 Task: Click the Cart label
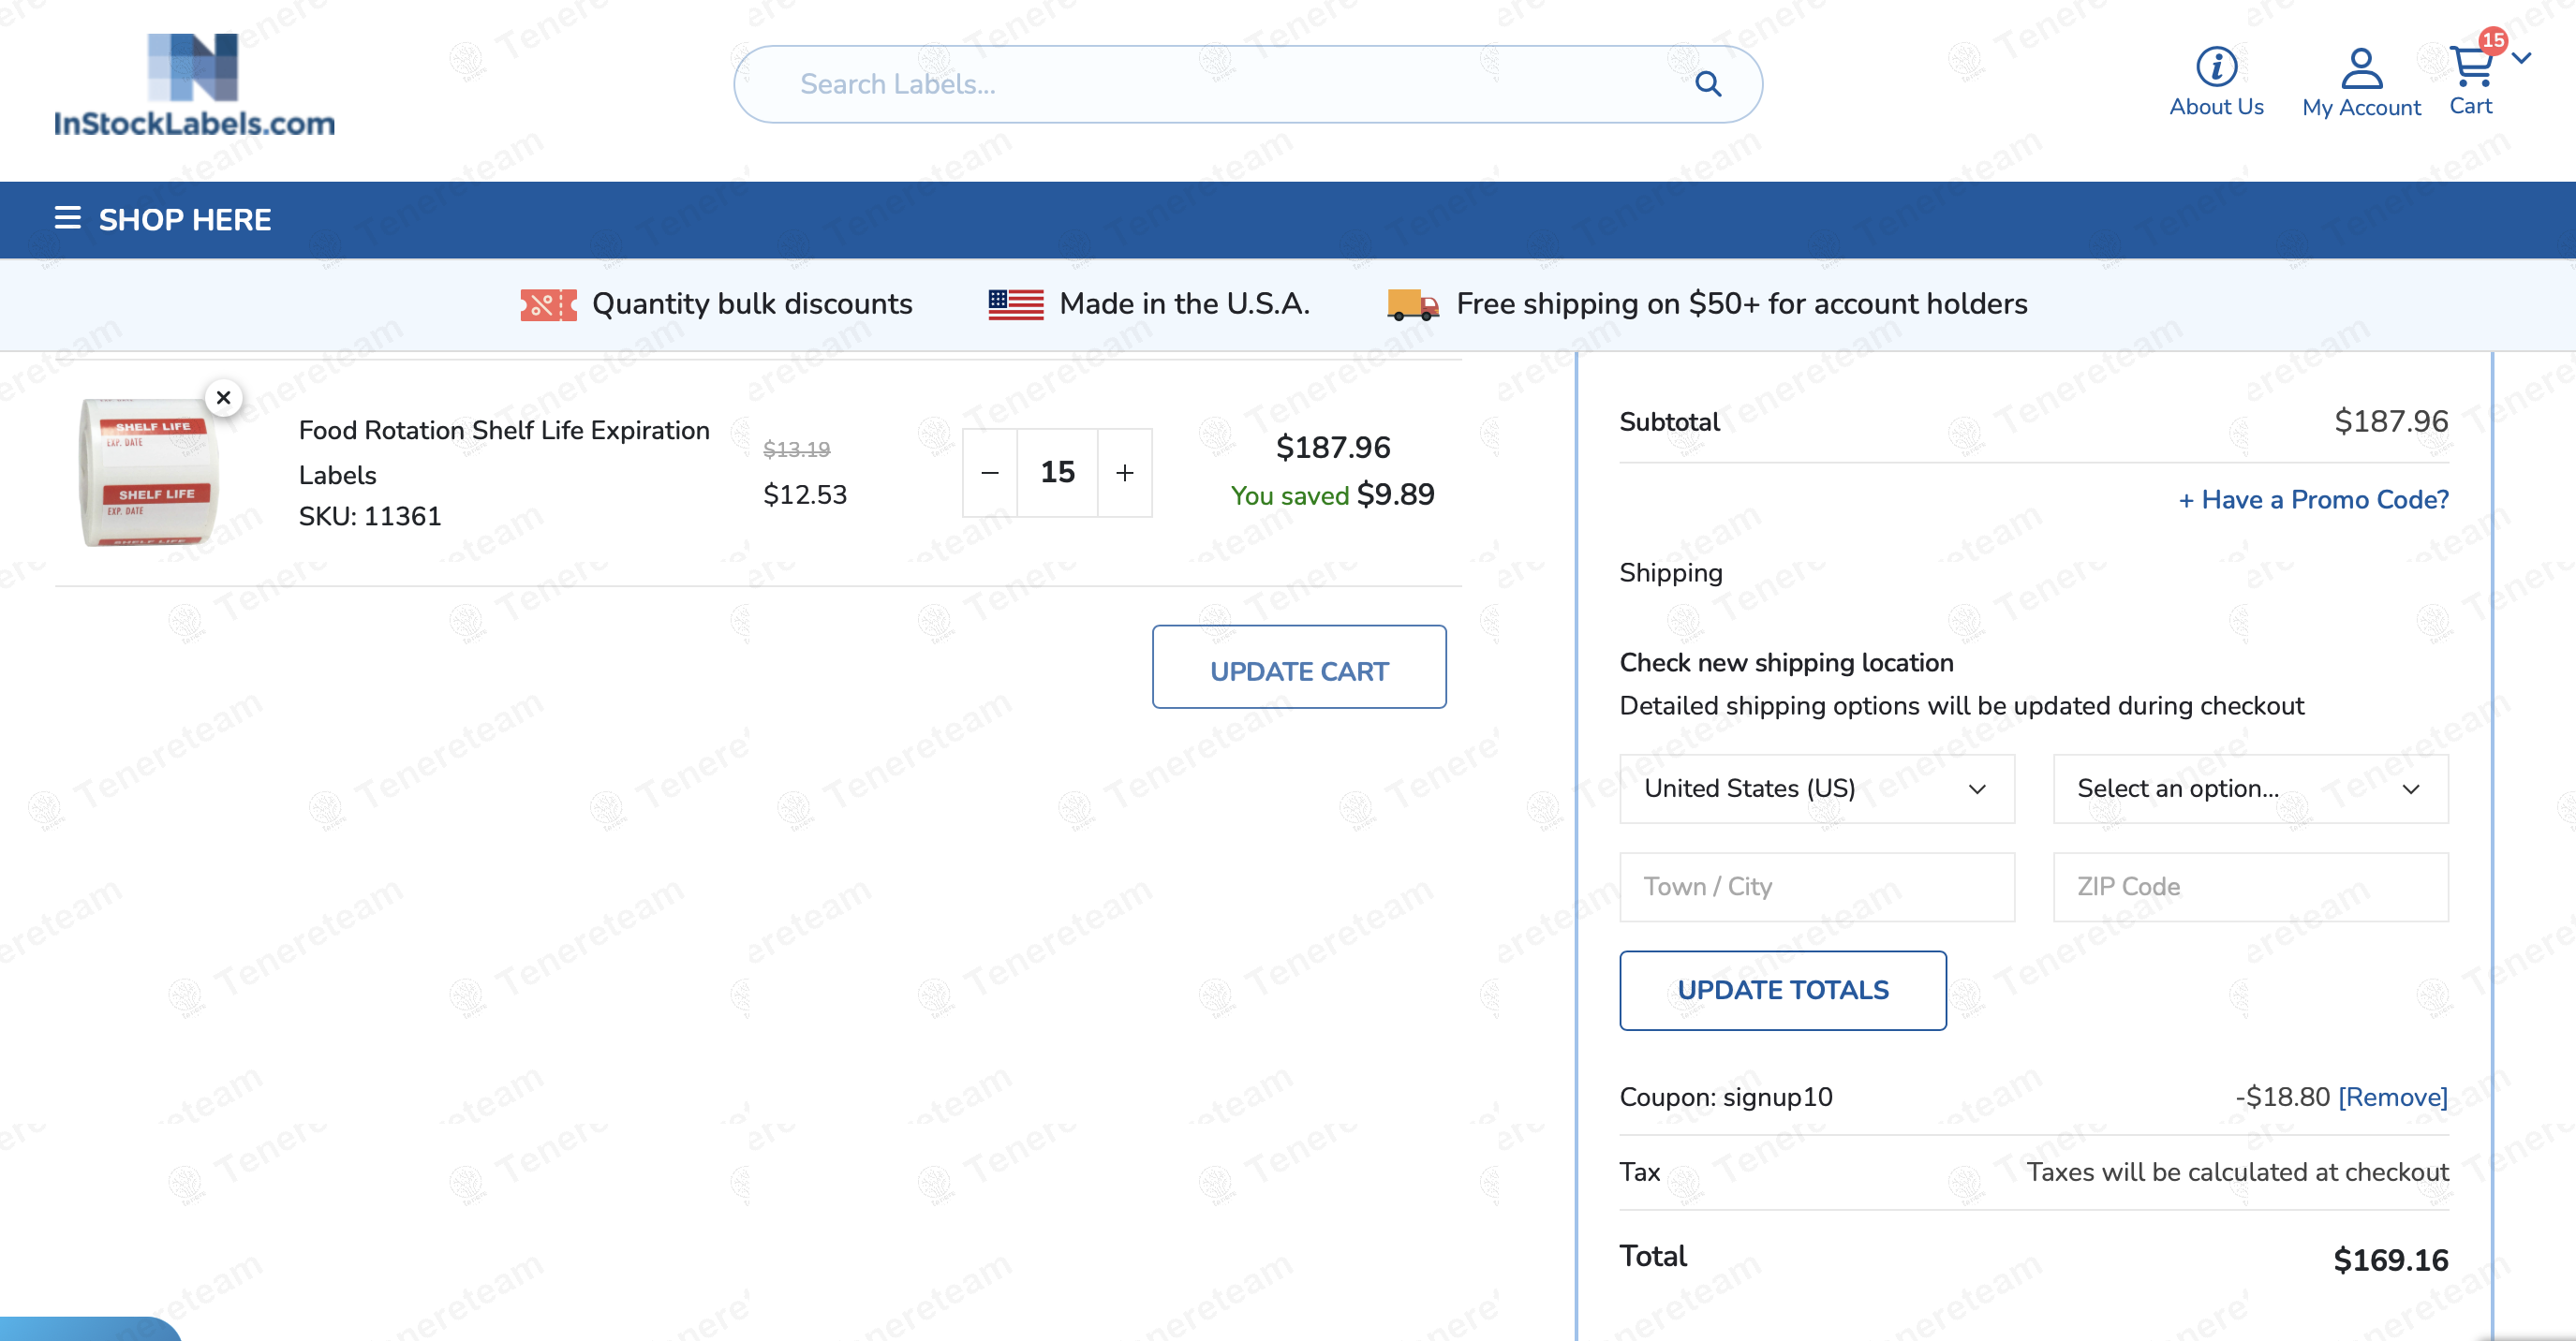2470,106
